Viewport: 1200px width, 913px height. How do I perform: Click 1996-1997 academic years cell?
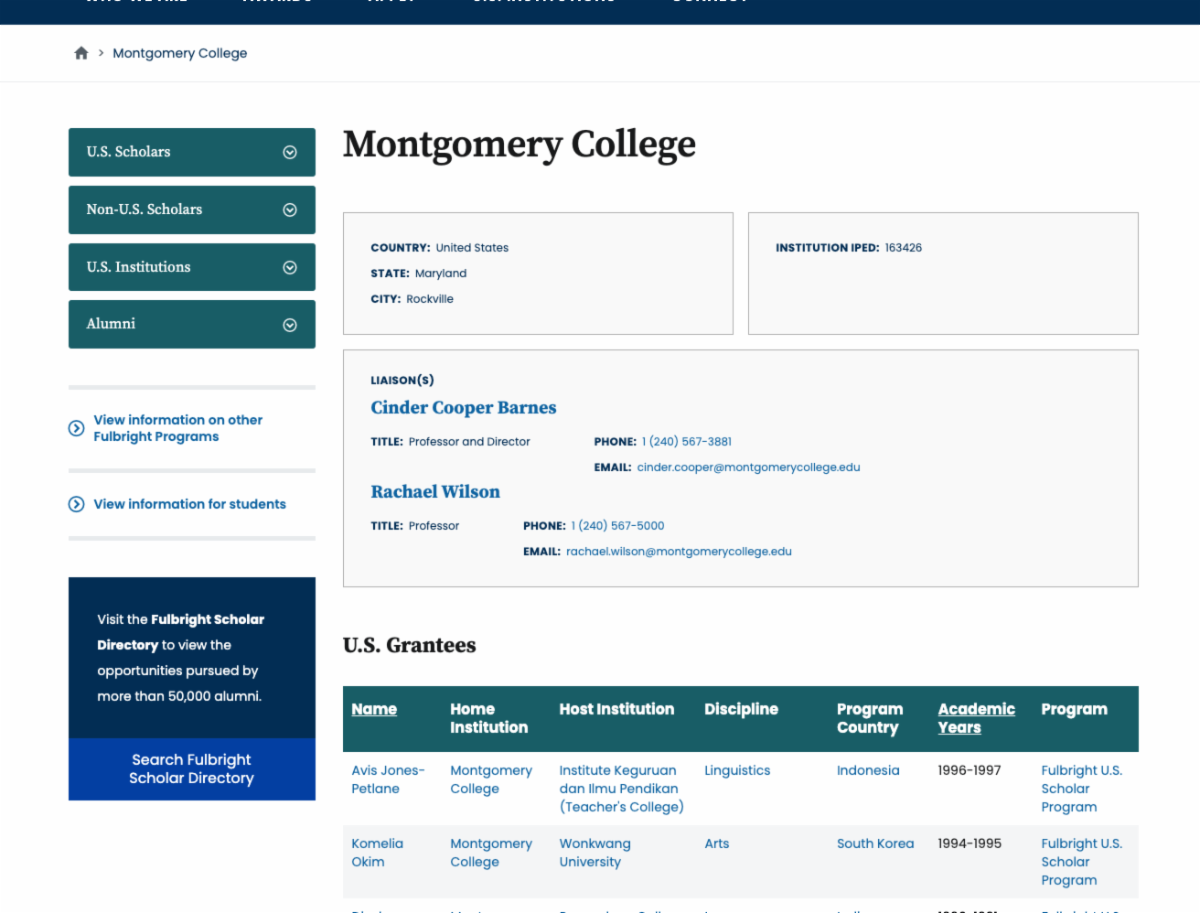pyautogui.click(x=969, y=770)
